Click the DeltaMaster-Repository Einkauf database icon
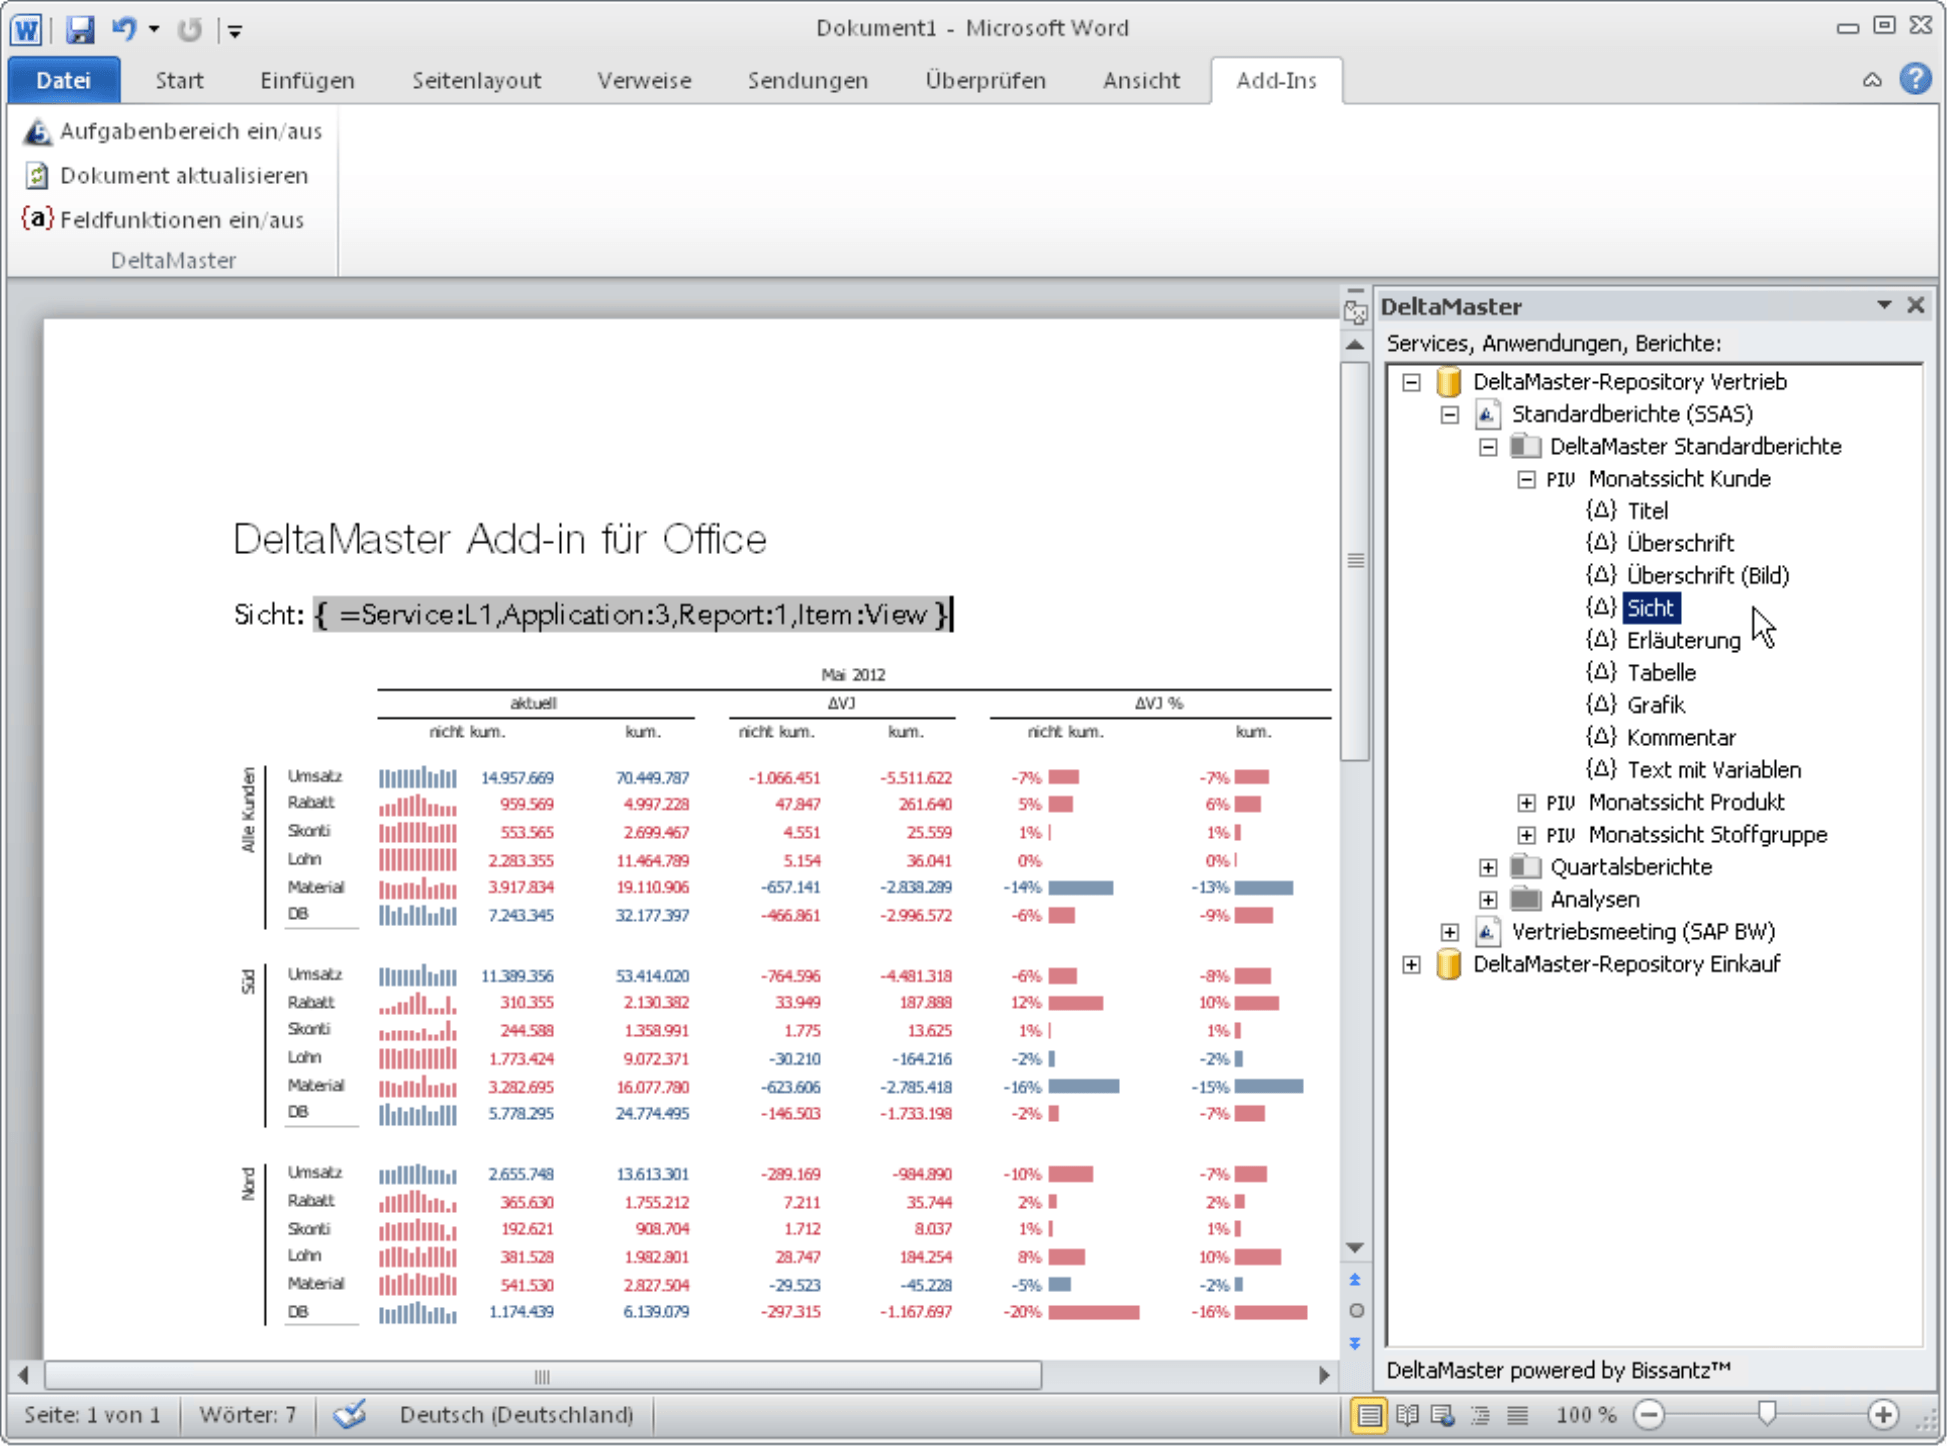1947x1446 pixels. tap(1448, 964)
